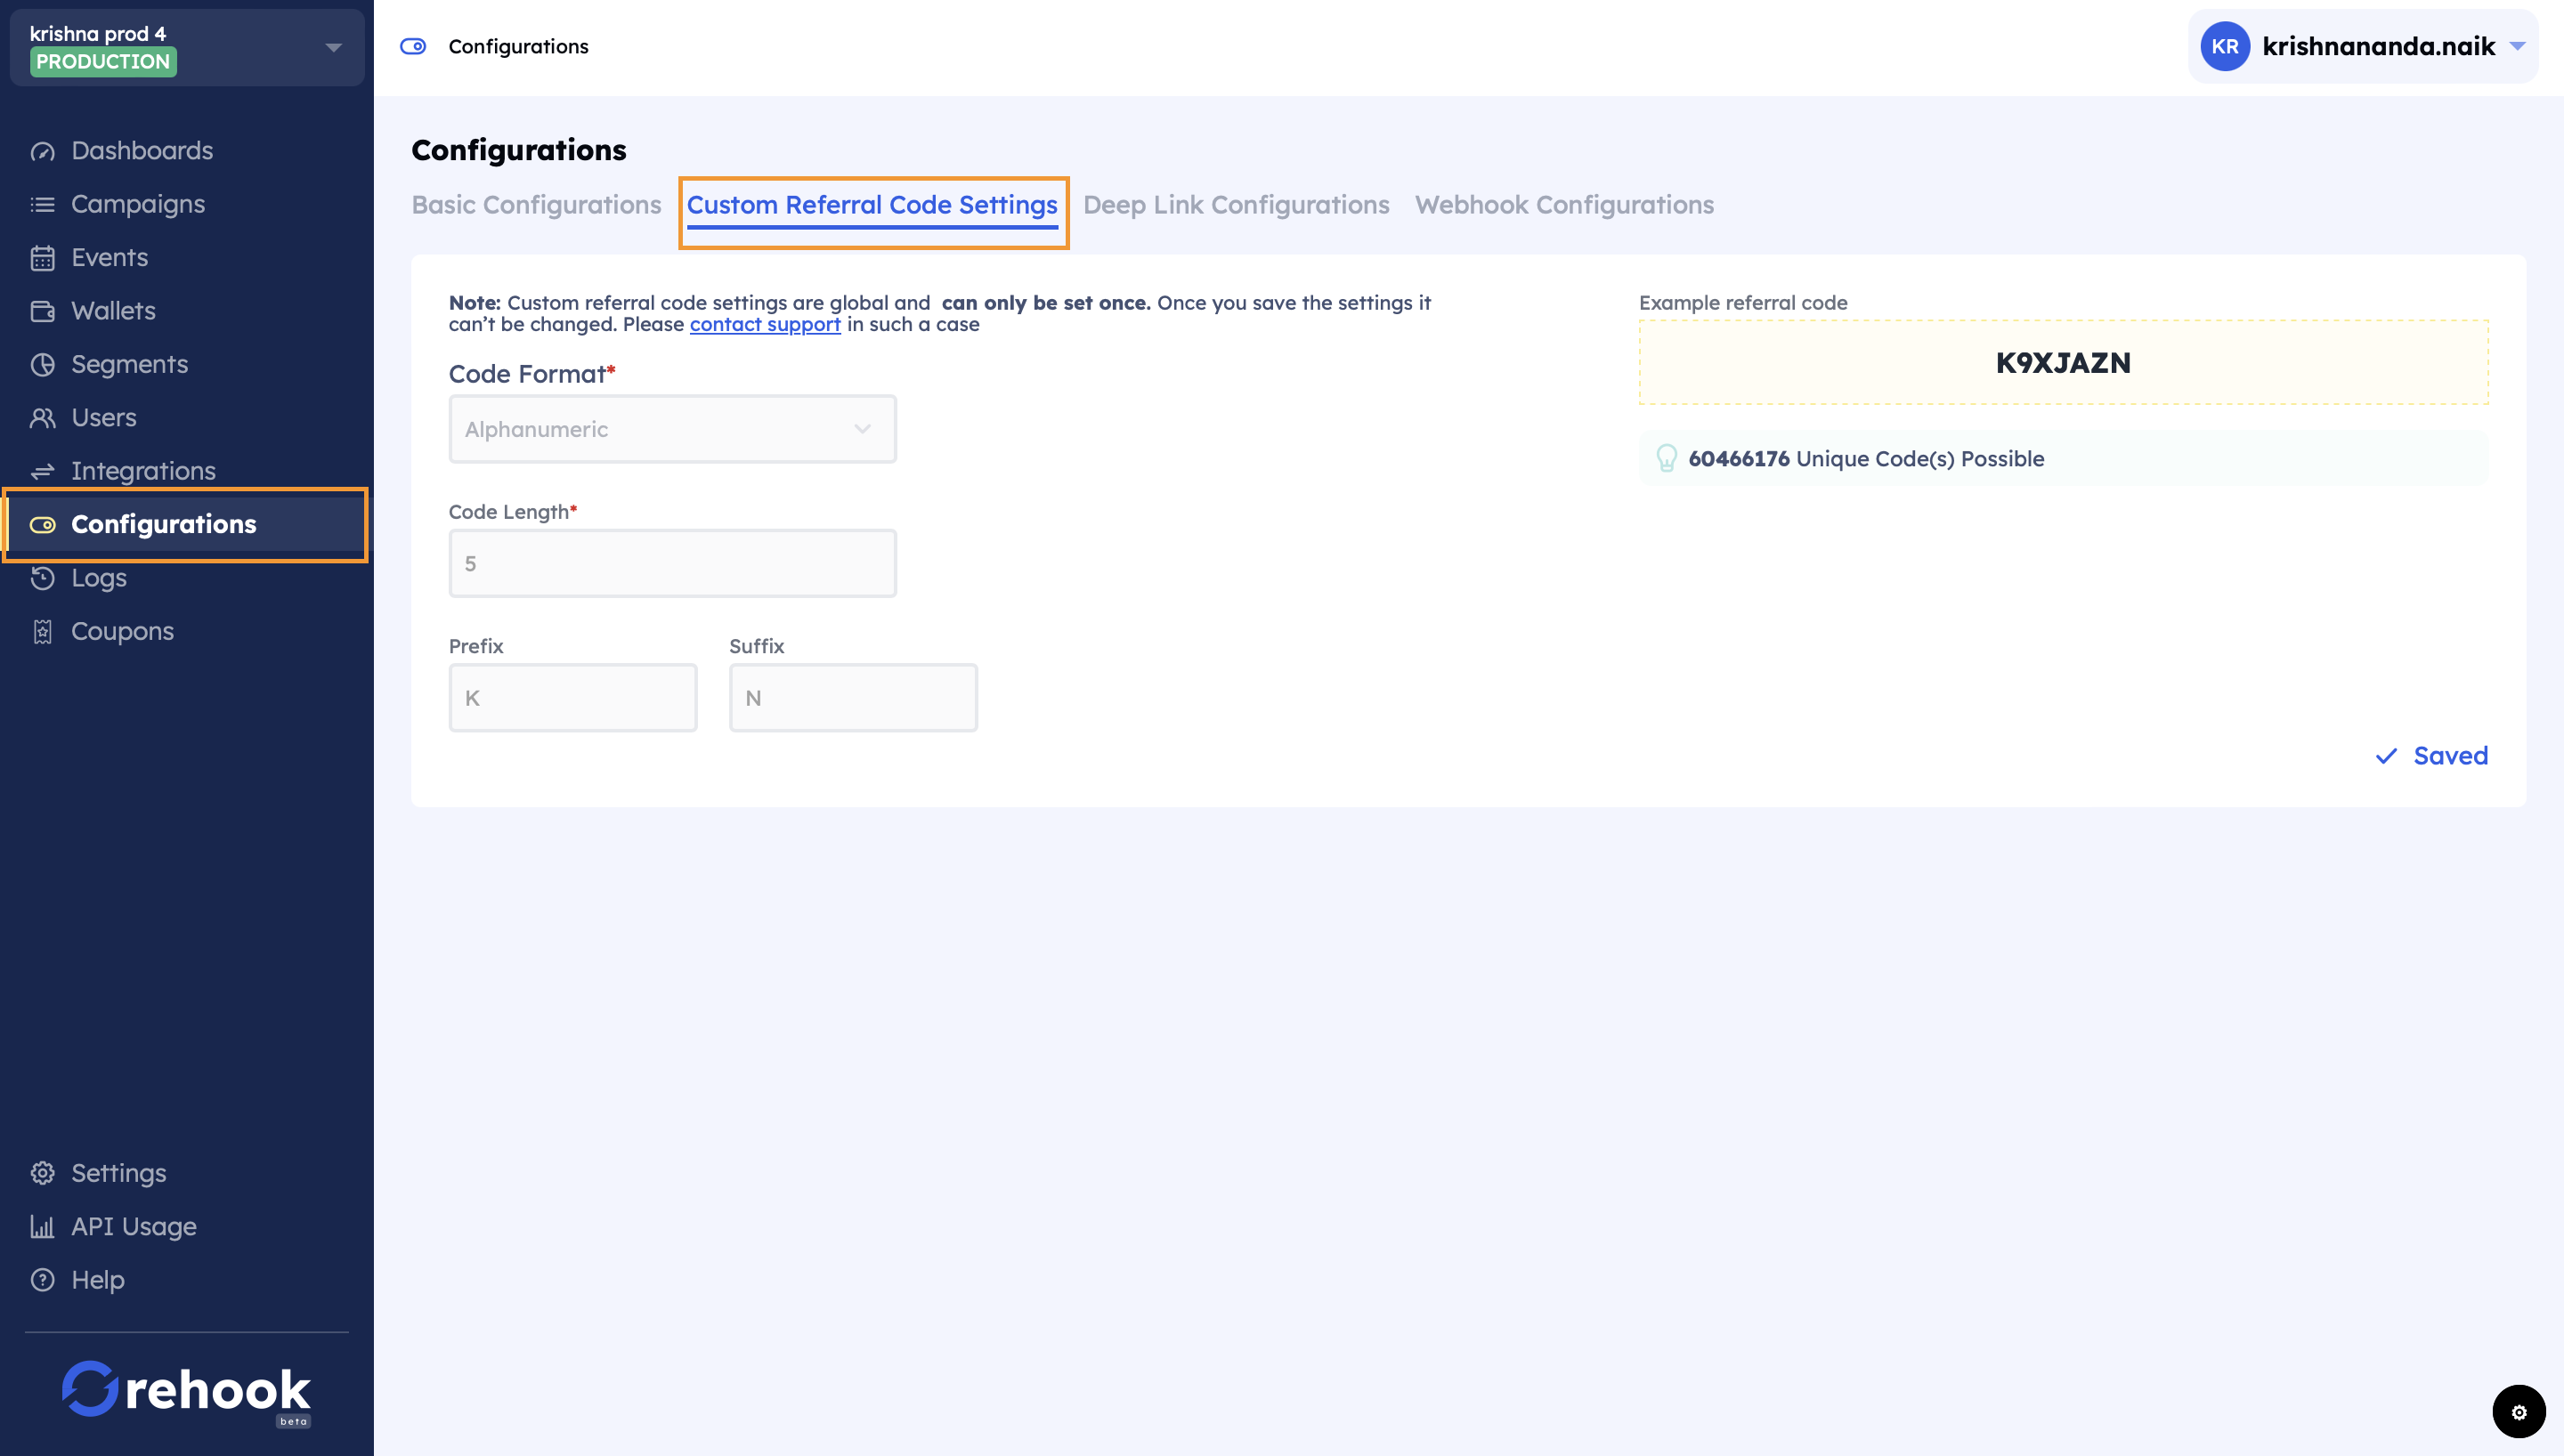
Task: Click the Segments icon in sidebar
Action: 44,363
